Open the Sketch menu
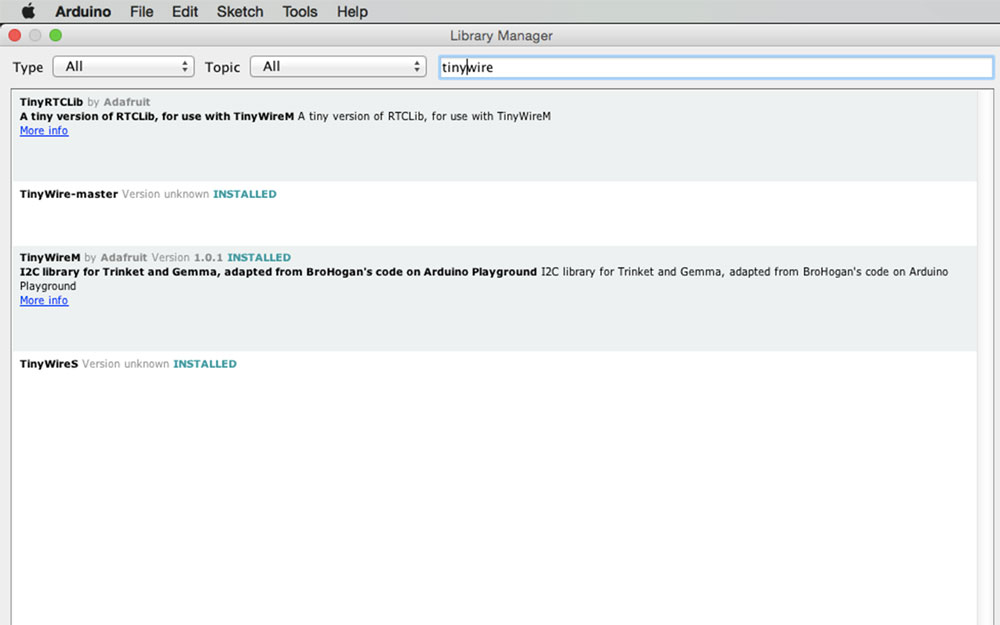The height and width of the screenshot is (625, 1000). (240, 11)
